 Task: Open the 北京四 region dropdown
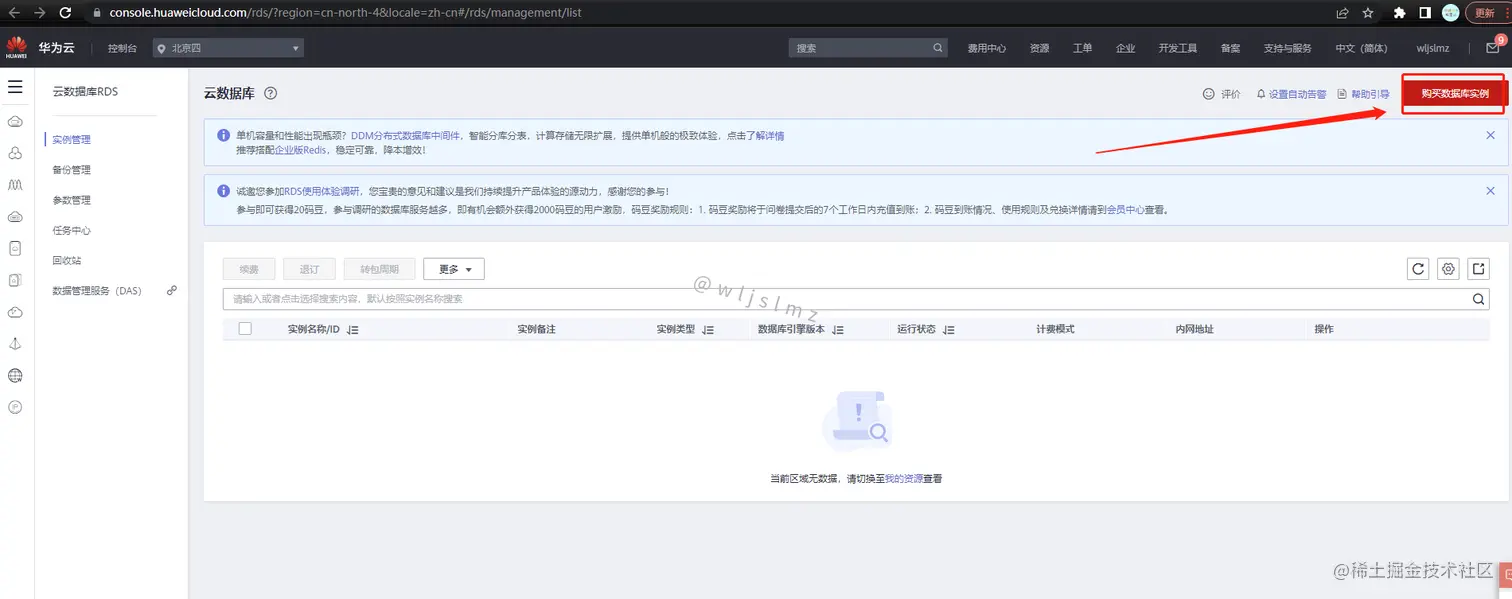[x=228, y=48]
